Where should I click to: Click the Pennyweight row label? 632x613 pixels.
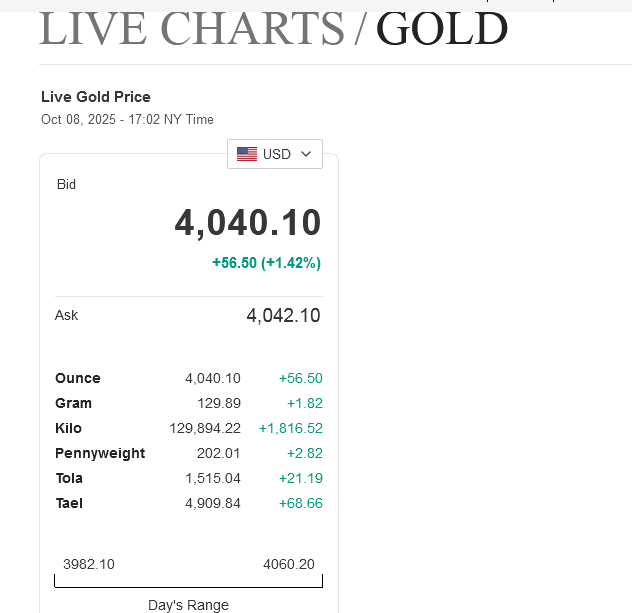point(100,453)
